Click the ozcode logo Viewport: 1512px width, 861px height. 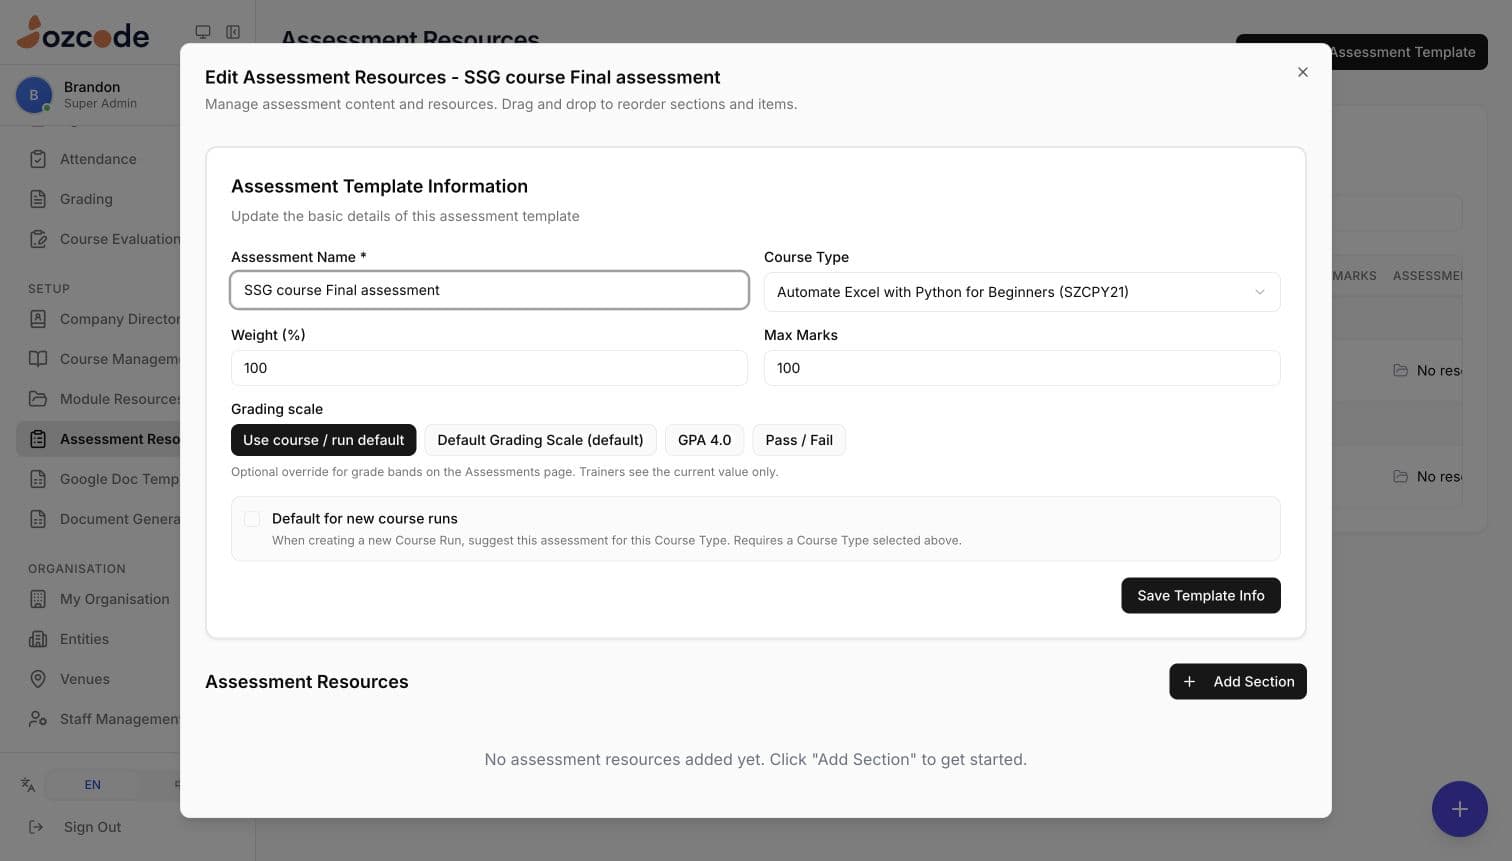pyautogui.click(x=83, y=33)
